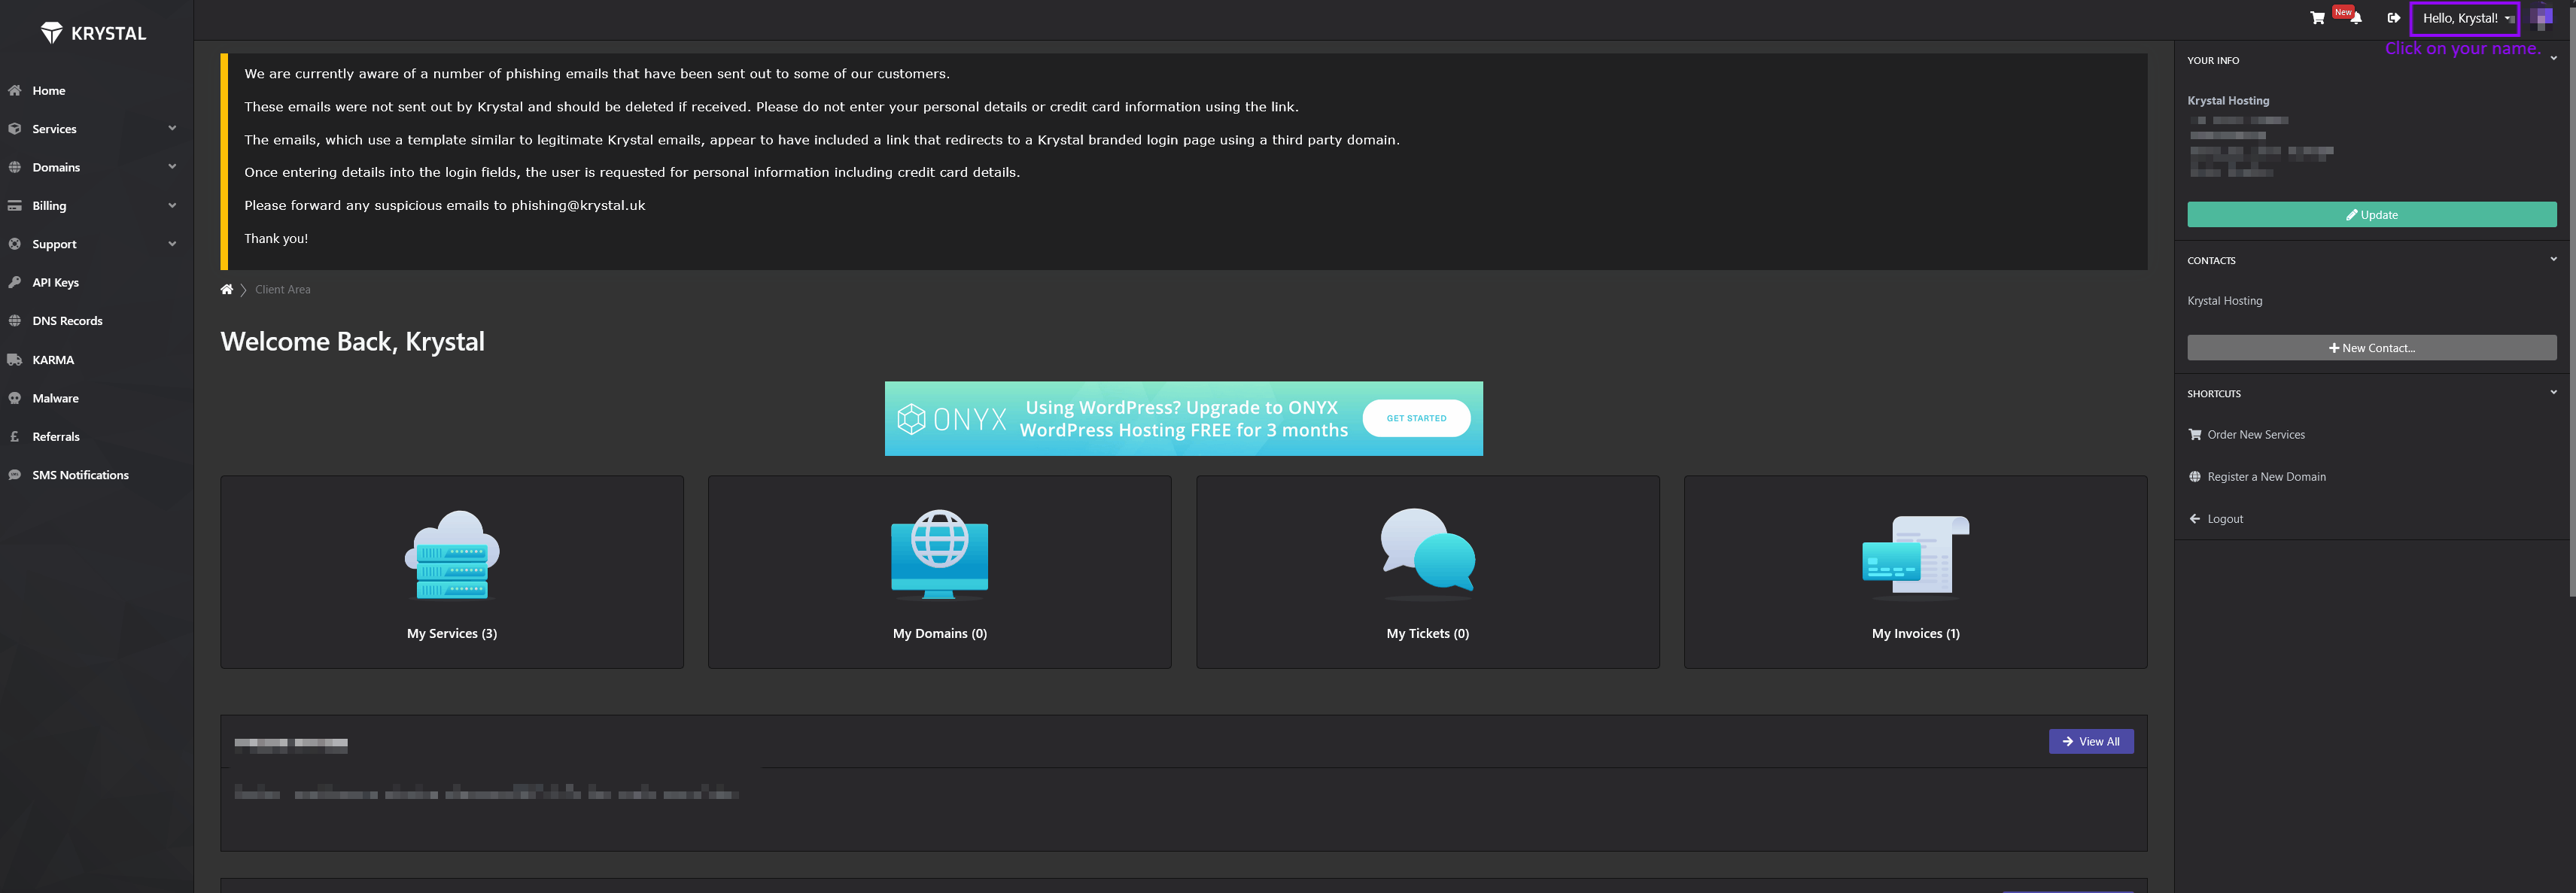Click the My Services (3) label

pos(452,634)
